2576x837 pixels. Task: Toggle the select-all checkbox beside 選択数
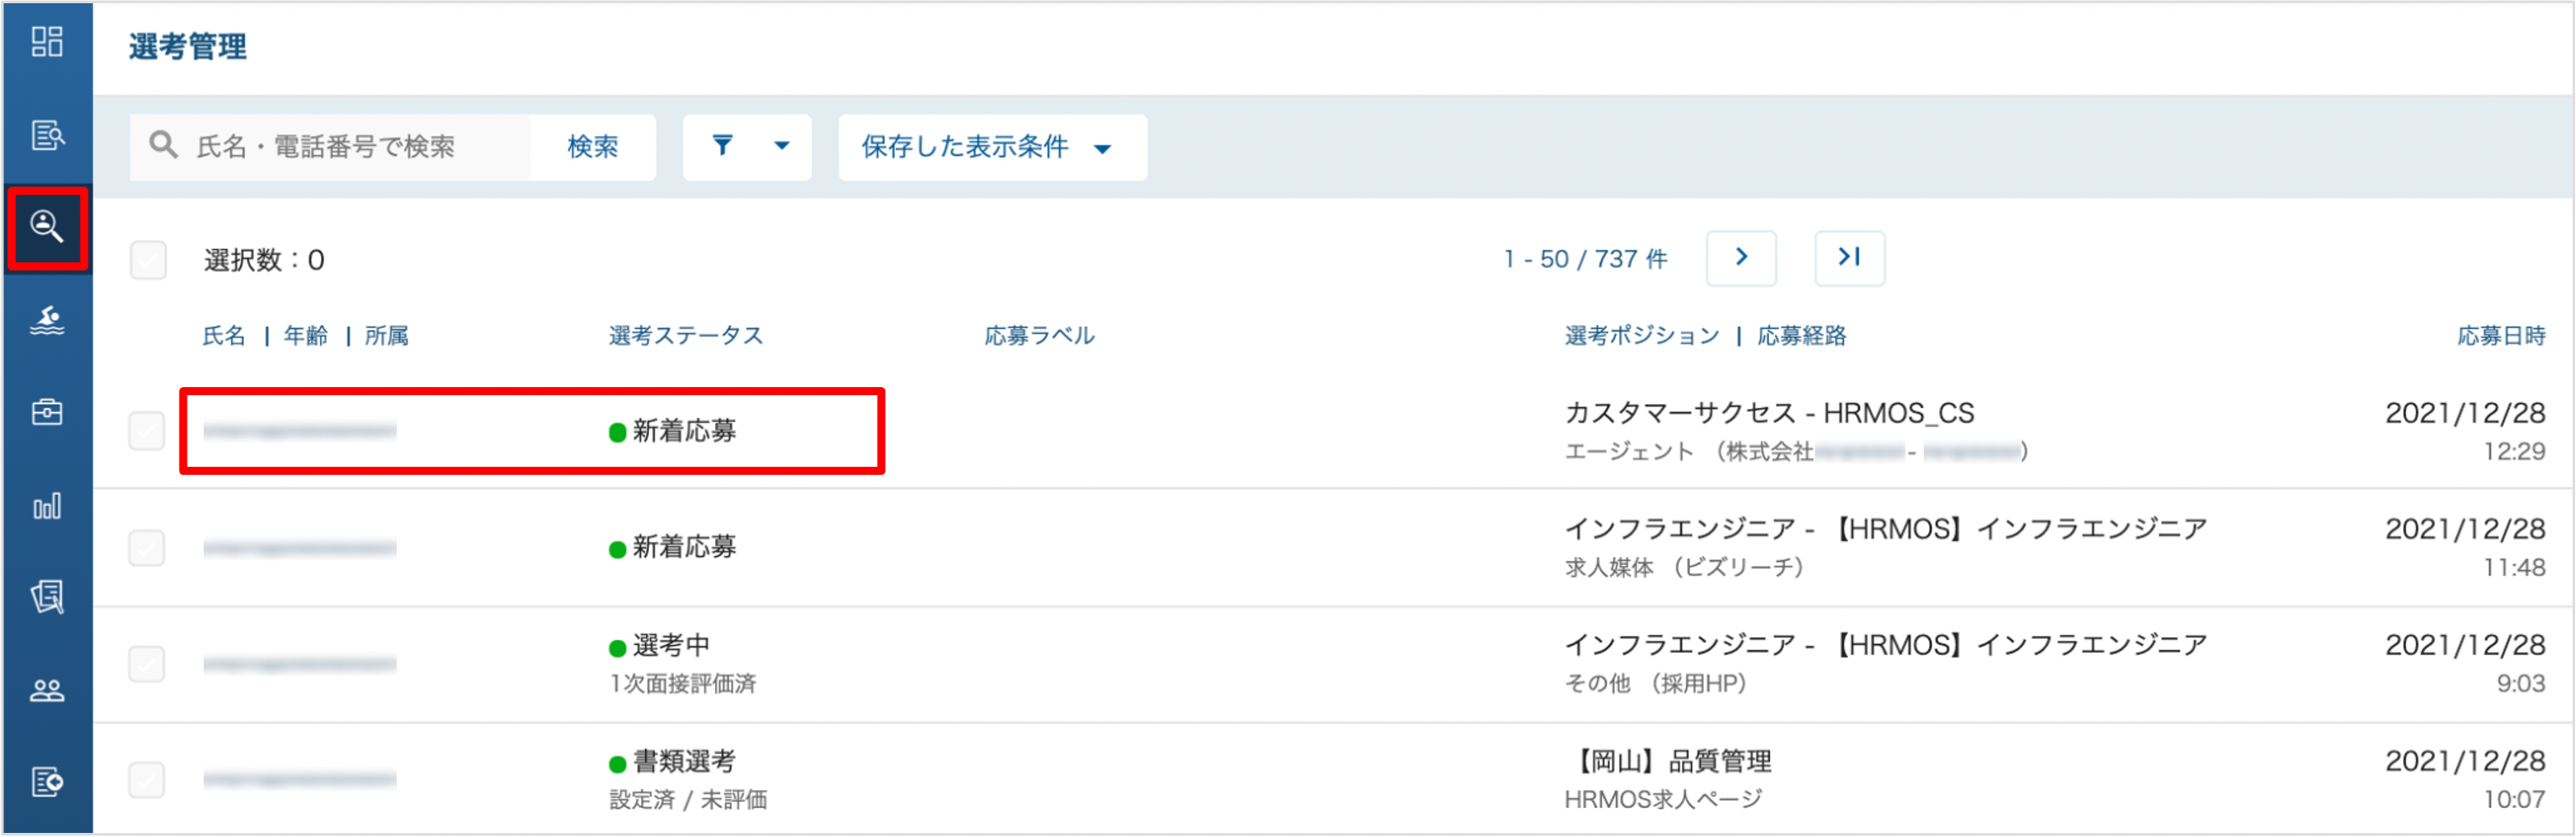[x=148, y=260]
